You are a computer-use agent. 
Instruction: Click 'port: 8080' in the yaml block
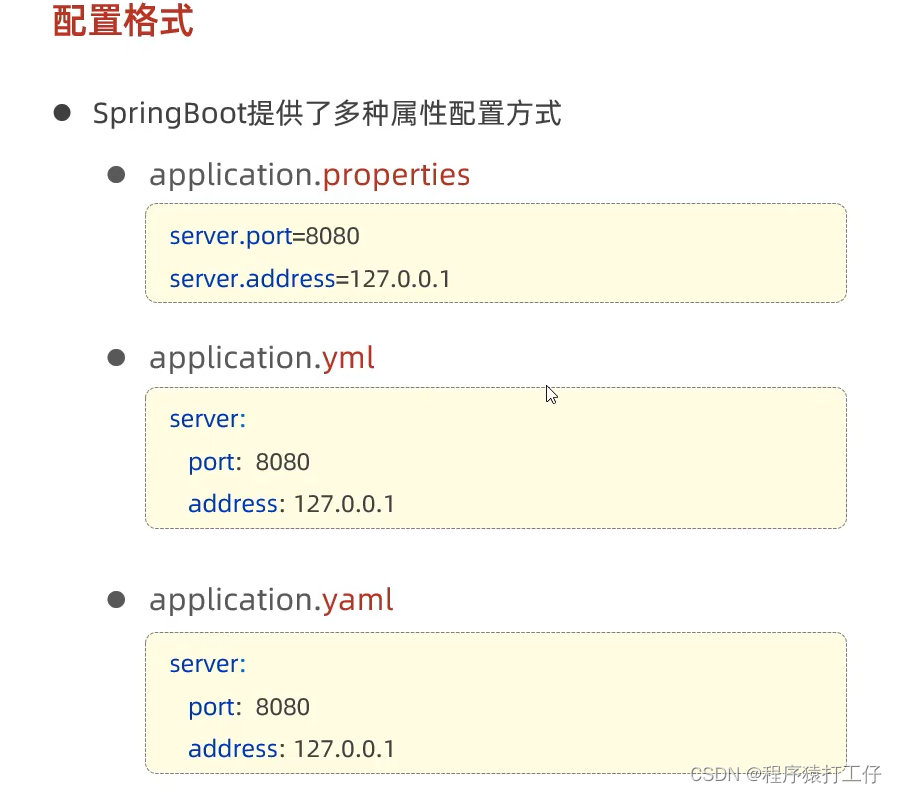click(x=249, y=707)
